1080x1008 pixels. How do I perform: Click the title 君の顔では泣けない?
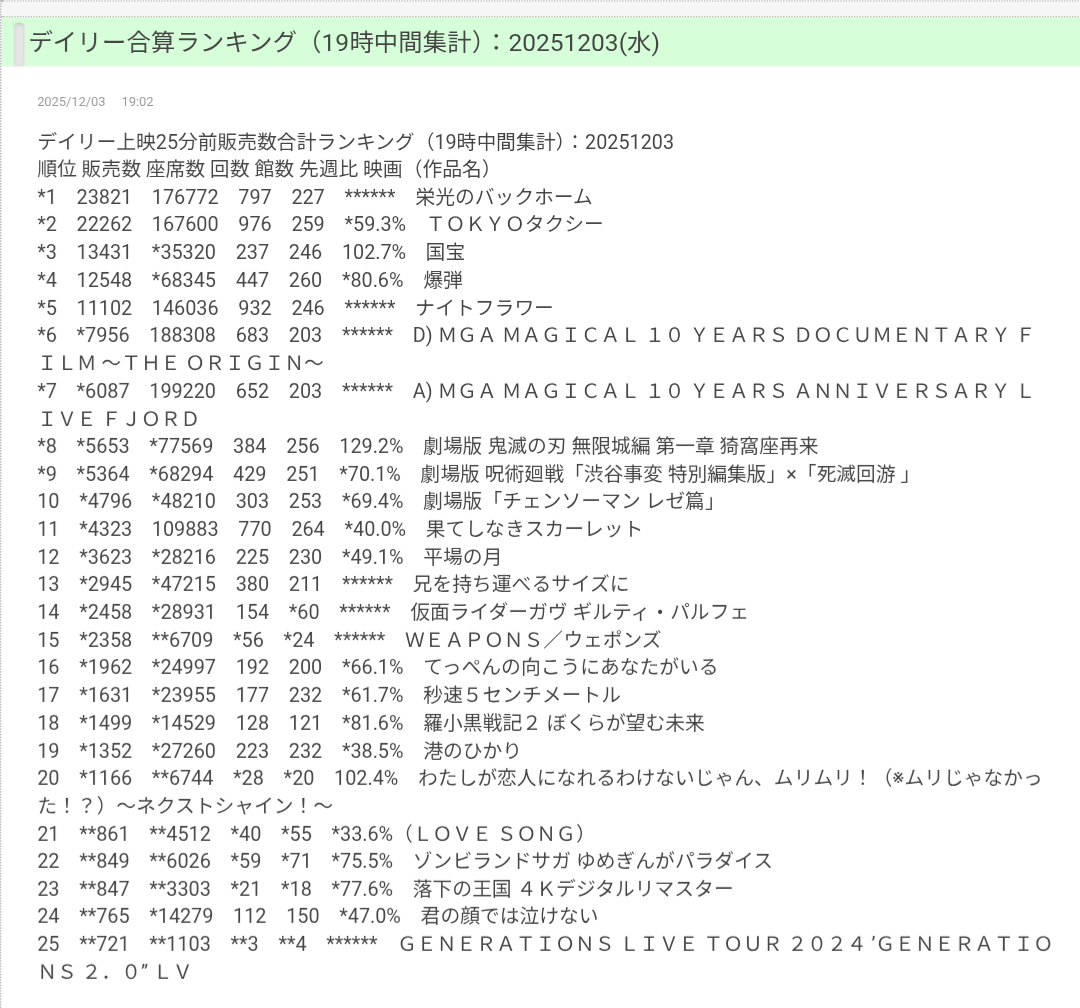point(508,916)
